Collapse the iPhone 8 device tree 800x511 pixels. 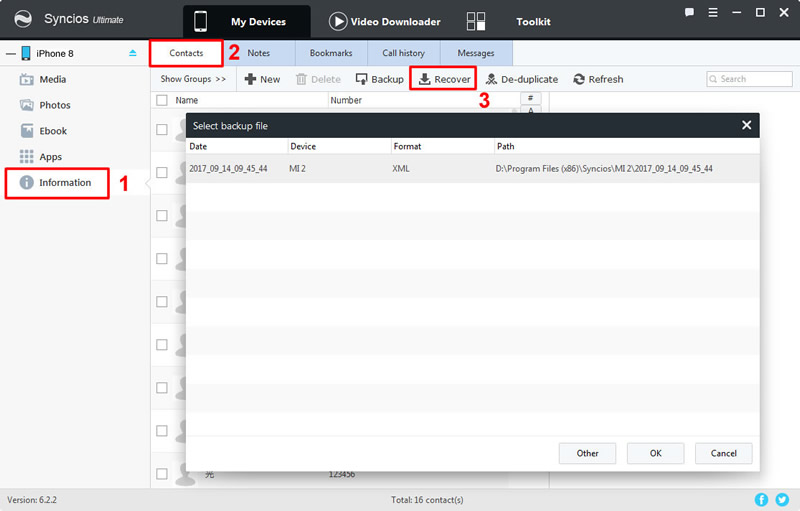tap(11, 54)
